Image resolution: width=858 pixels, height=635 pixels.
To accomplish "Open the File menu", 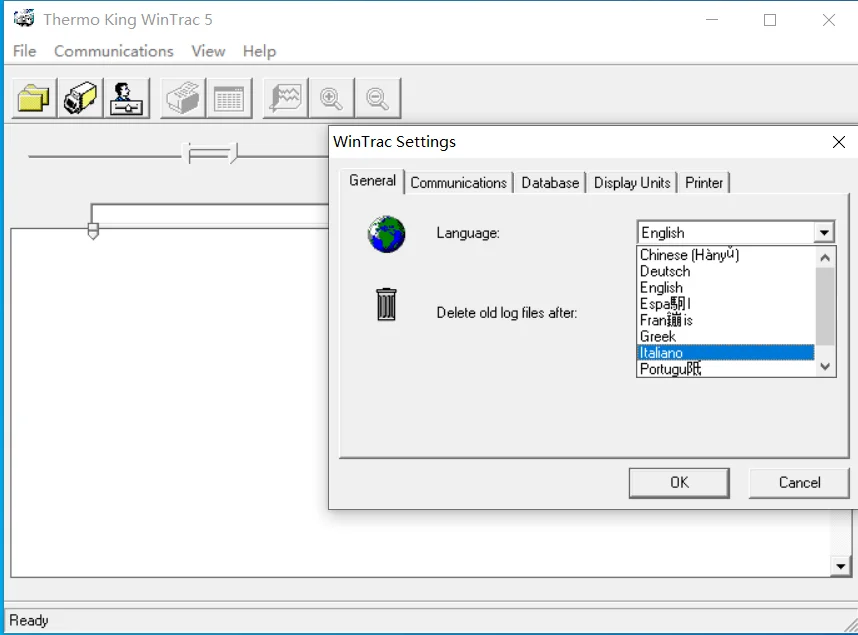I will tap(25, 51).
